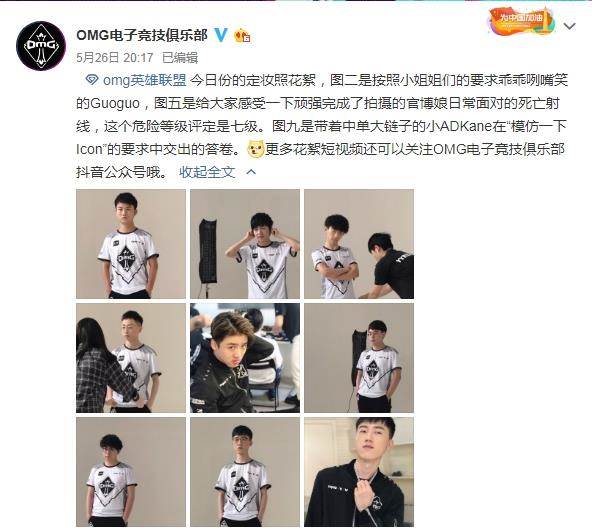Open the omg英雄联盟 super topic link
592x530 pixels.
point(144,80)
